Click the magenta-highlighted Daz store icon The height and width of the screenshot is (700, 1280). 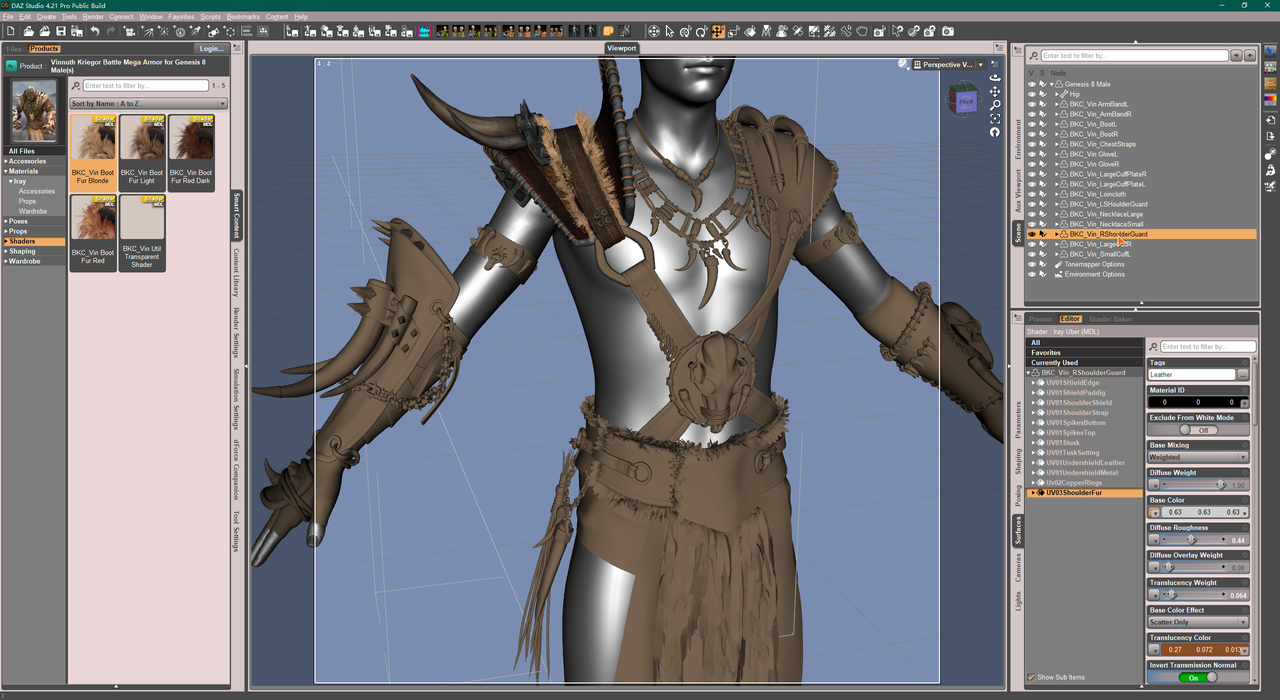pos(425,31)
